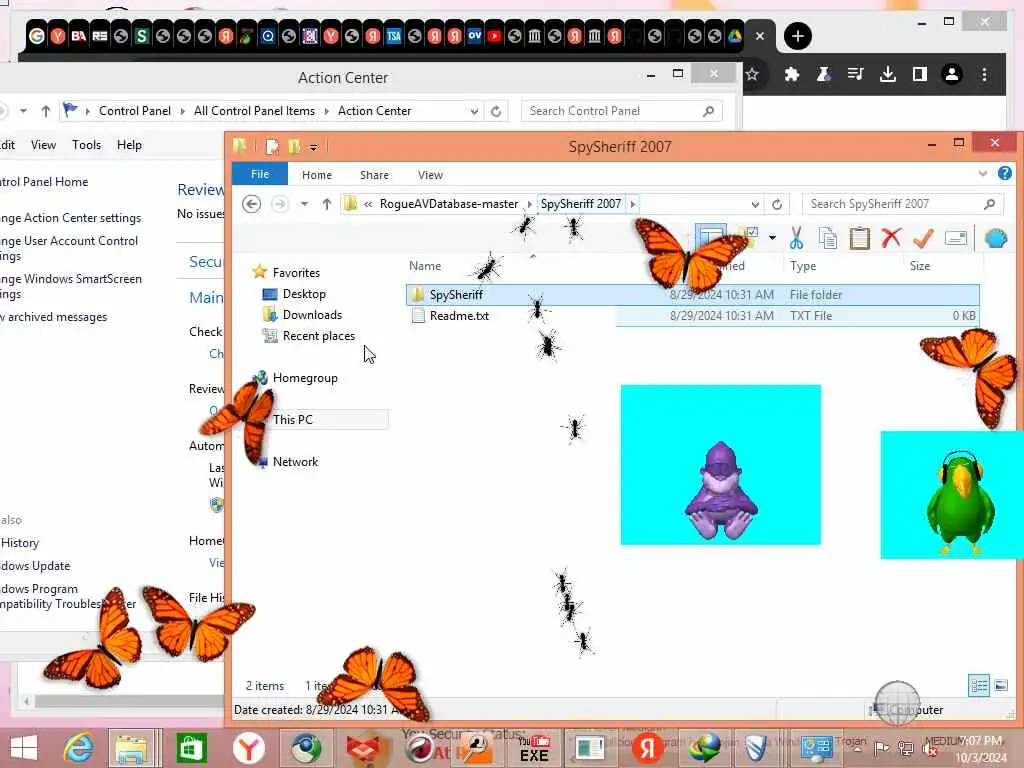Switch to details view in Explorer status bar

pos(978,685)
